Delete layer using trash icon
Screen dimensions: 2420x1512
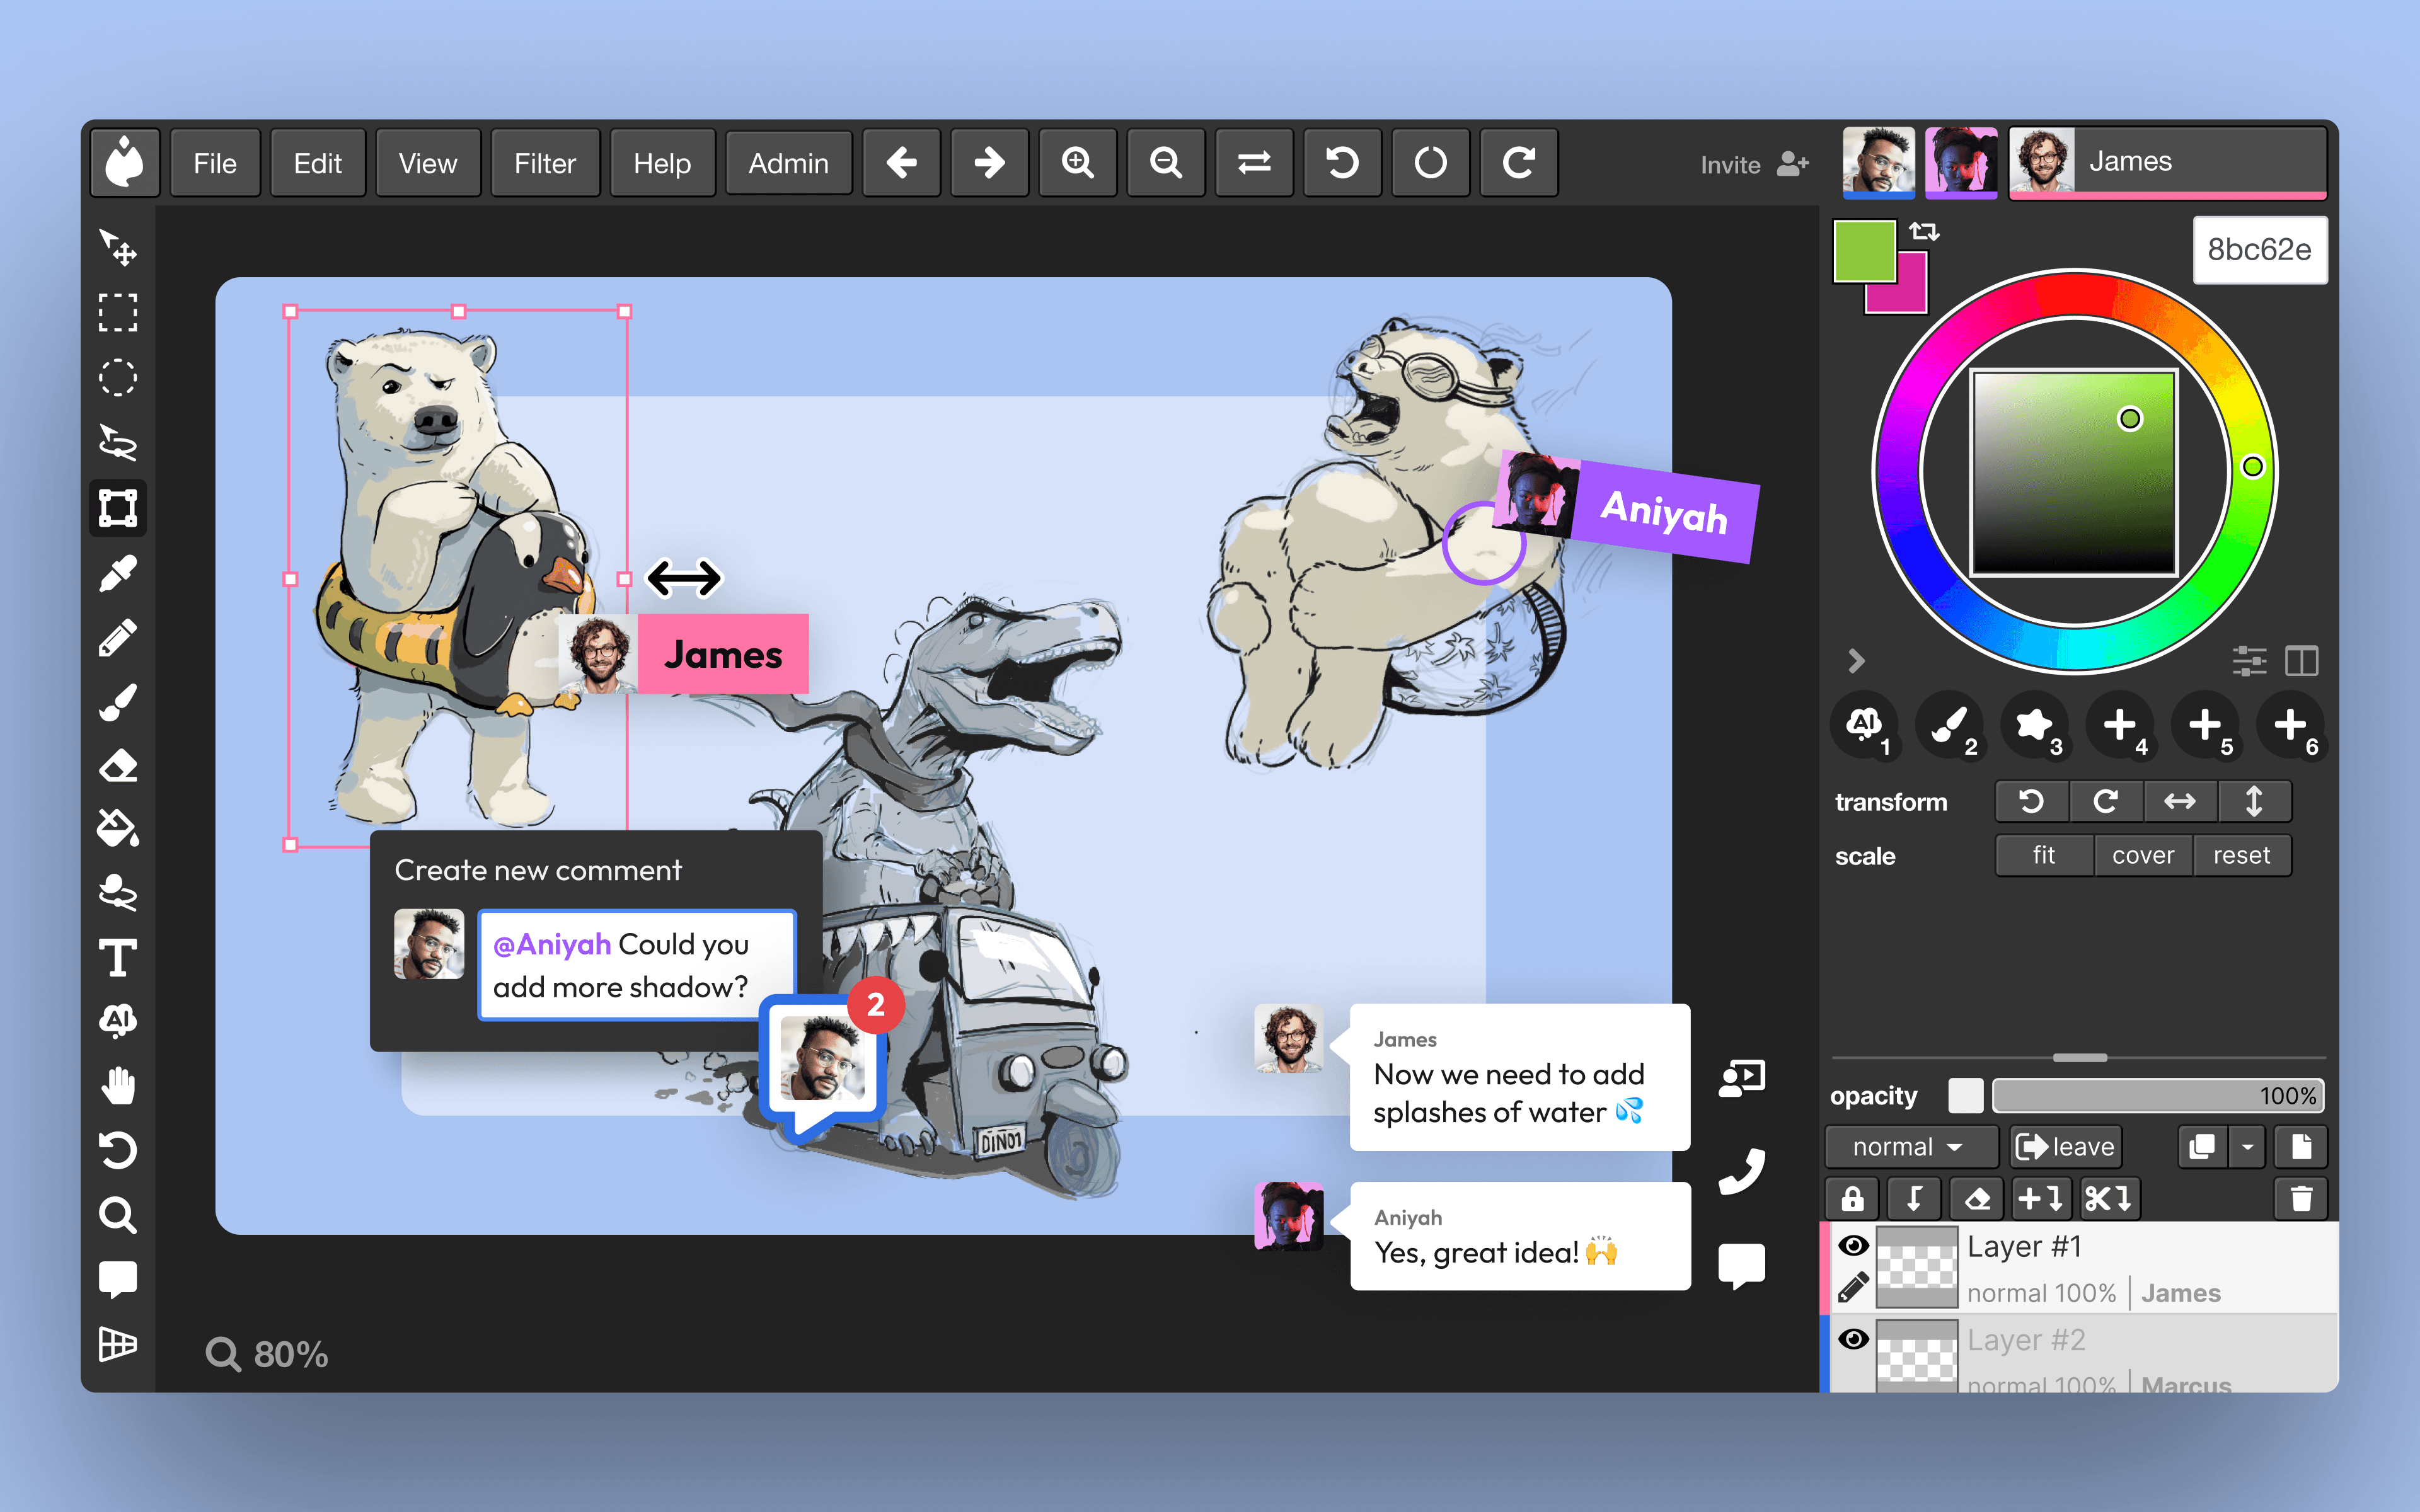(2300, 1198)
